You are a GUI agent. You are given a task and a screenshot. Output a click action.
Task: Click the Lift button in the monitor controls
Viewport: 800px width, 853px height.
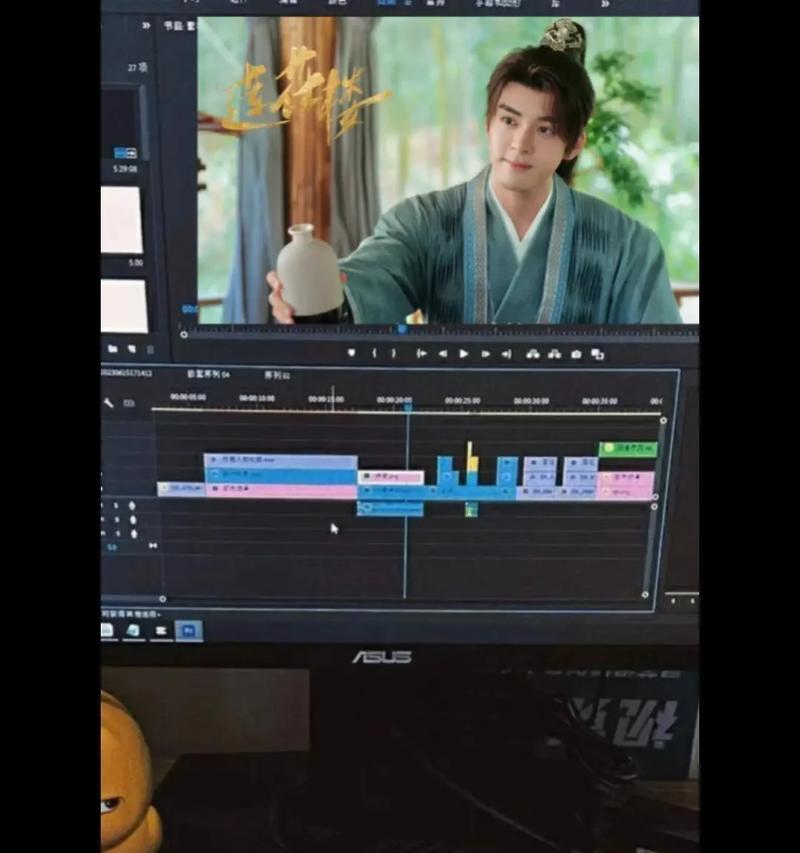pyautogui.click(x=533, y=354)
